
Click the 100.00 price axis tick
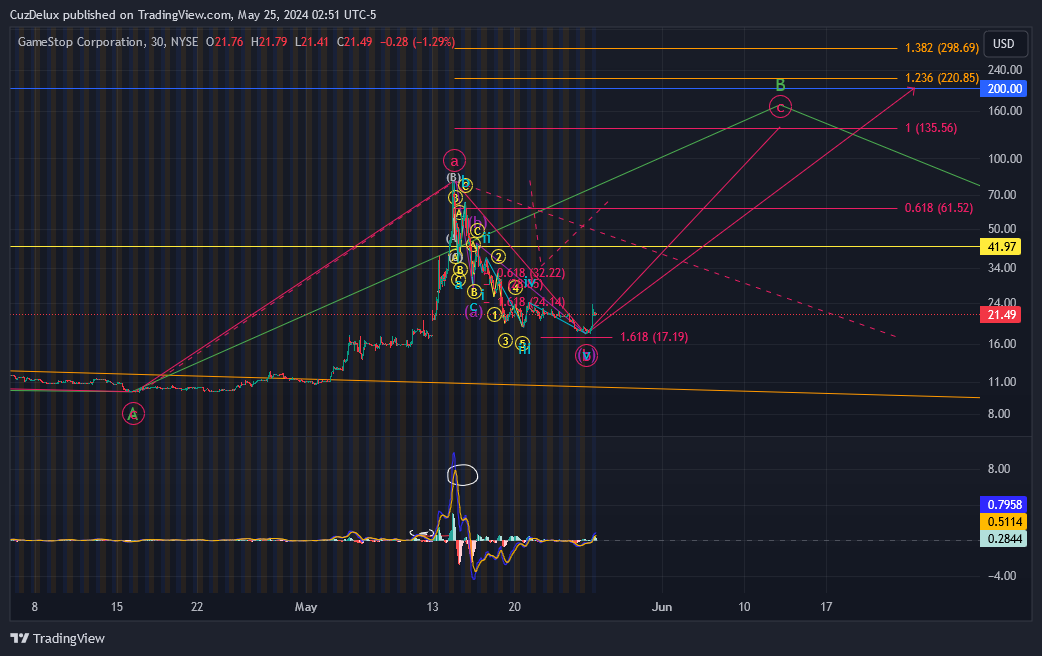[1005, 159]
